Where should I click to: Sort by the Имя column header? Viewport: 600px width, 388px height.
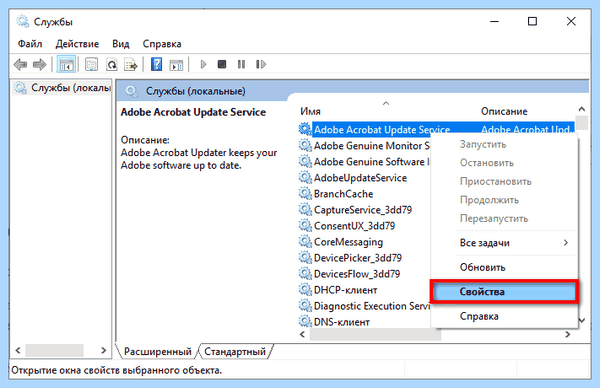click(x=310, y=111)
